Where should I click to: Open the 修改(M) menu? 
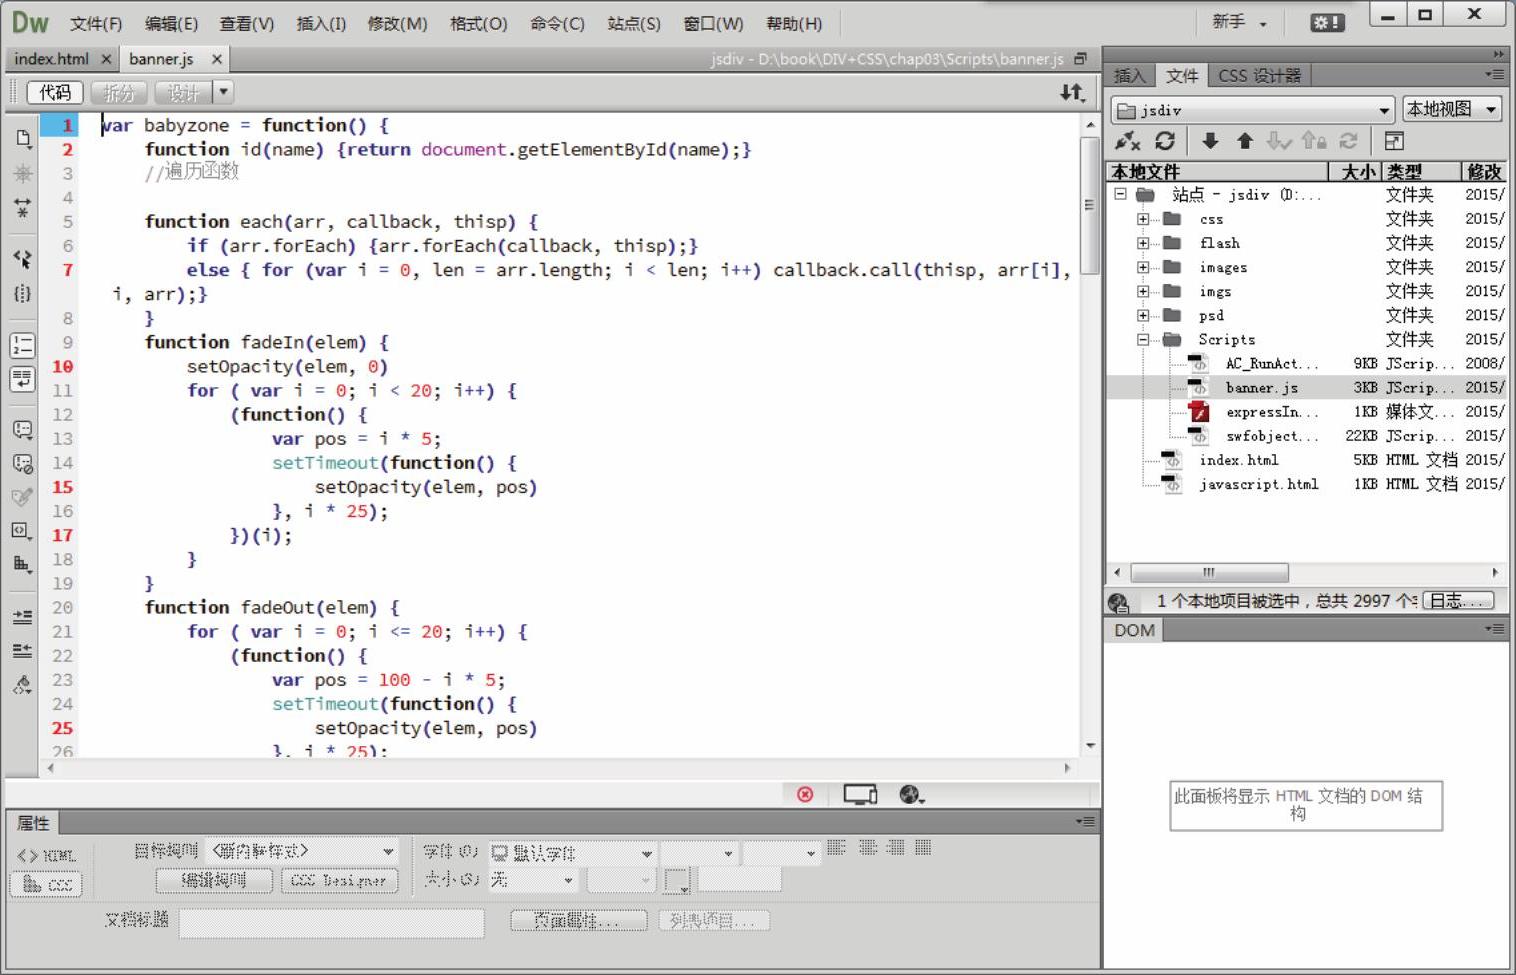(x=397, y=23)
